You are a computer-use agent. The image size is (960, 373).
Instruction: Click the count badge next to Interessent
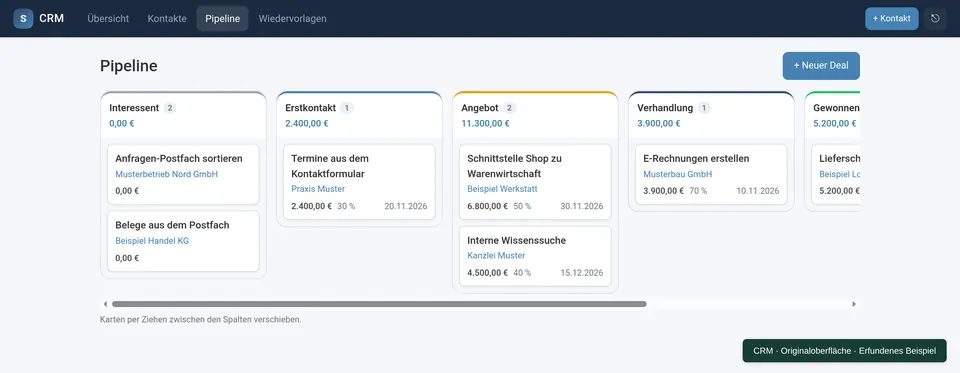click(x=170, y=108)
